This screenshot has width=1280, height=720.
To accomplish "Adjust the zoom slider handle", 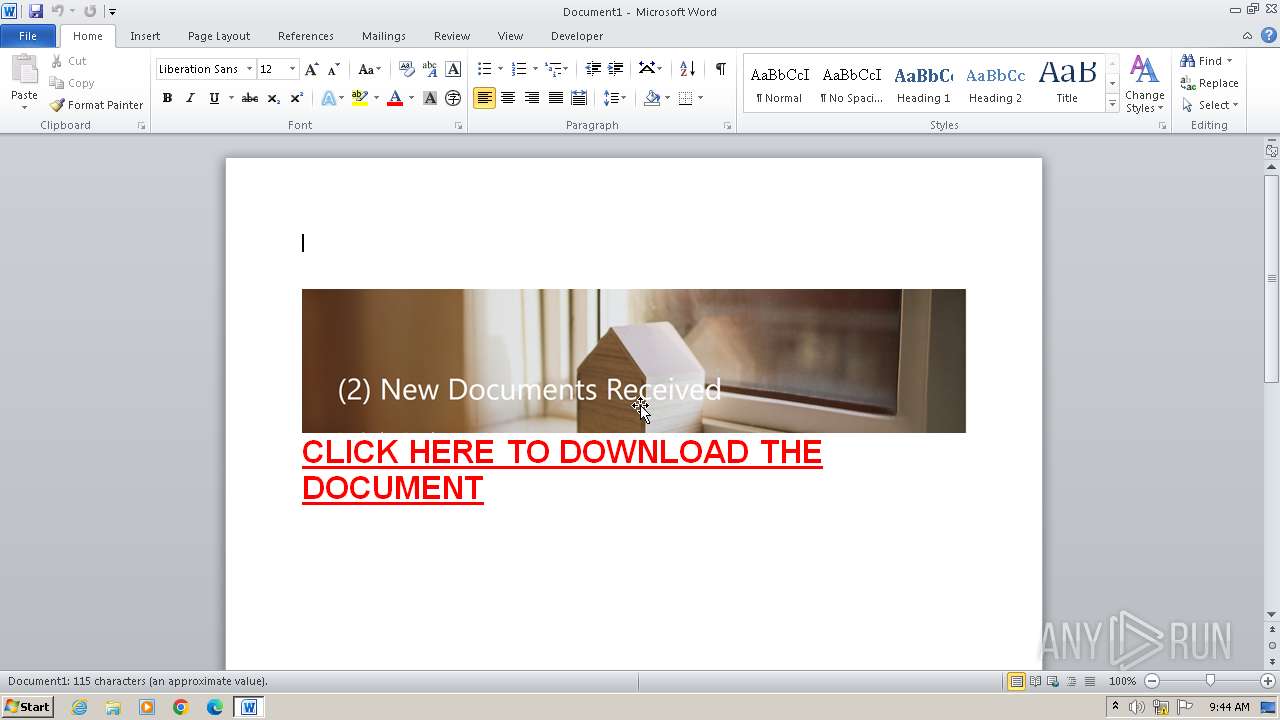I will click(1210, 681).
